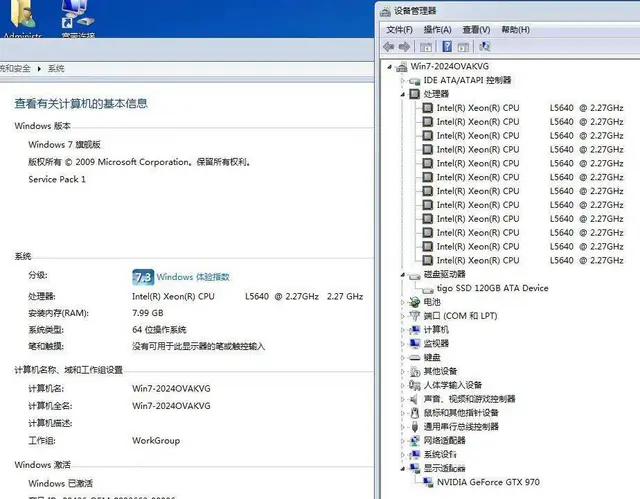The image size is (640, 499).
Task: Click the breadcrumb arrow before 系统
Action: coord(39,69)
